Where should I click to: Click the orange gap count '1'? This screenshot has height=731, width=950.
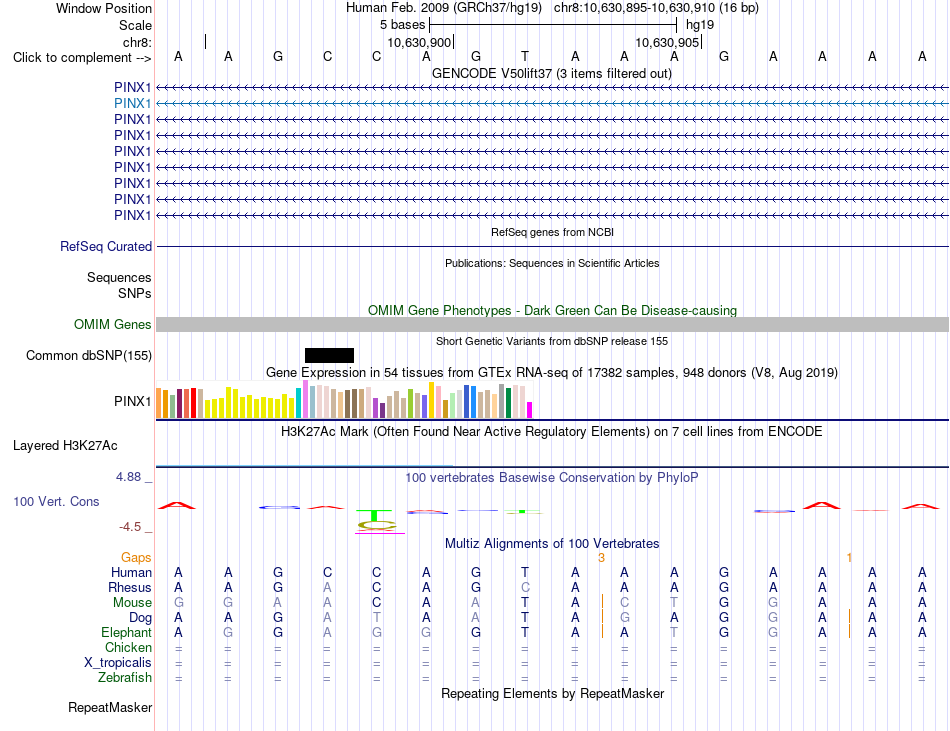coord(849,557)
